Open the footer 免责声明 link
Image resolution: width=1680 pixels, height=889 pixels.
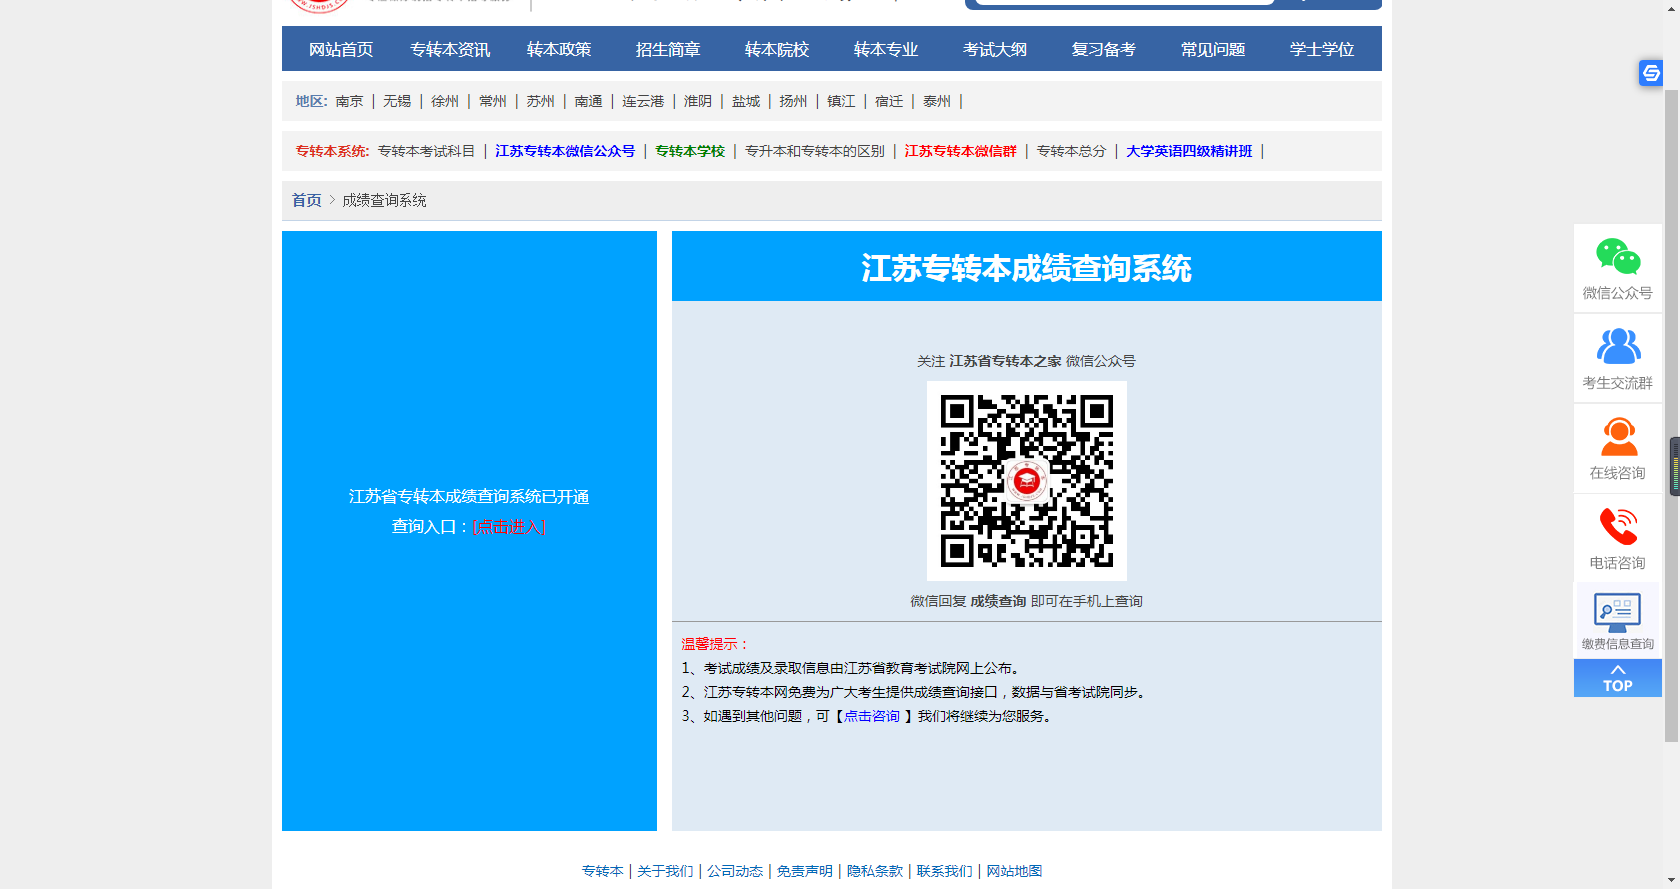tap(805, 871)
